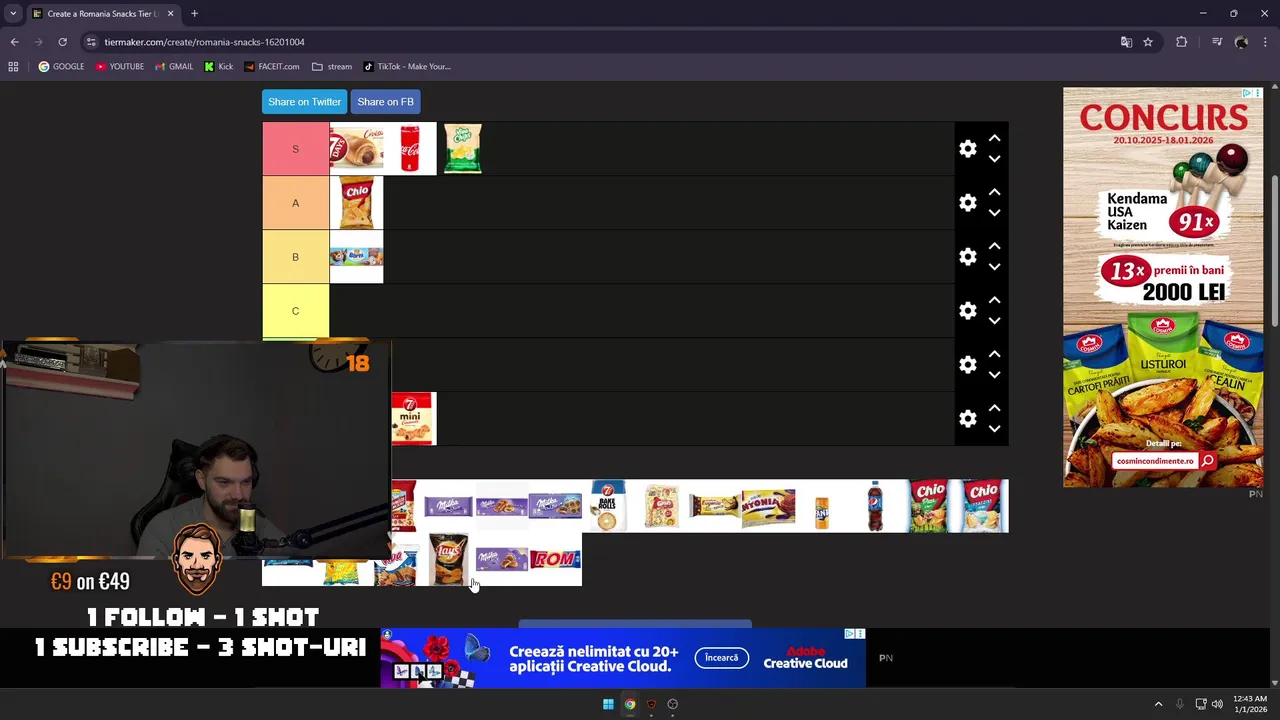Open settings gear for the C tier row
Viewport: 1280px width, 720px height.
pos(967,310)
